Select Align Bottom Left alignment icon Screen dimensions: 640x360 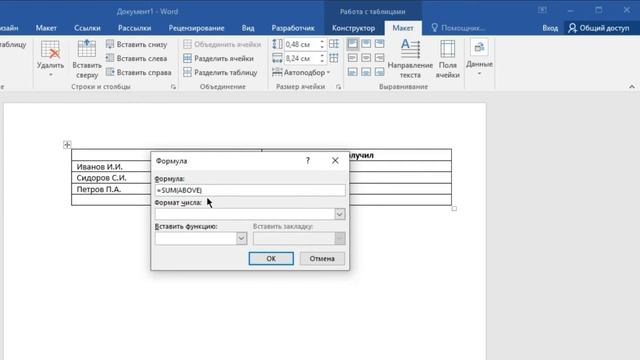pyautogui.click(x=353, y=72)
